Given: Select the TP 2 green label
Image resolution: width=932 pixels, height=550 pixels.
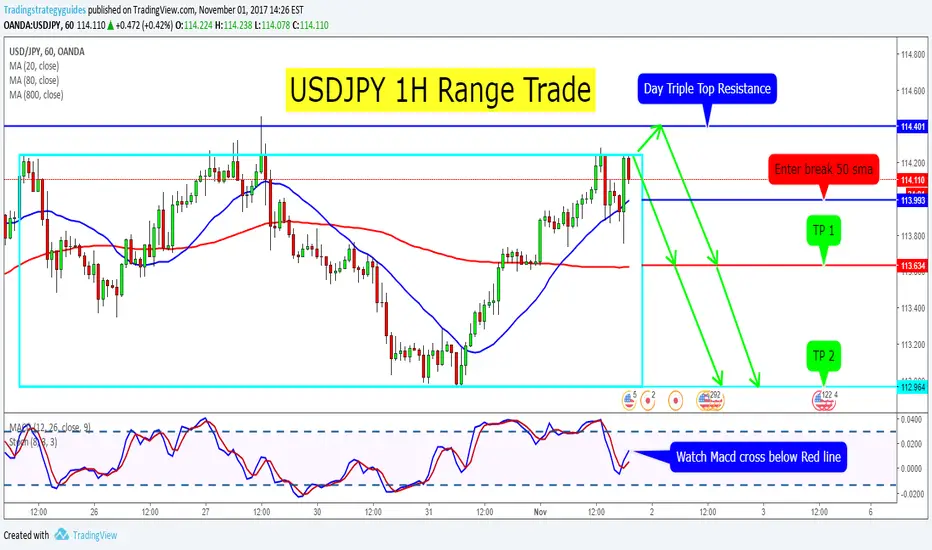Looking at the screenshot, I should (823, 356).
